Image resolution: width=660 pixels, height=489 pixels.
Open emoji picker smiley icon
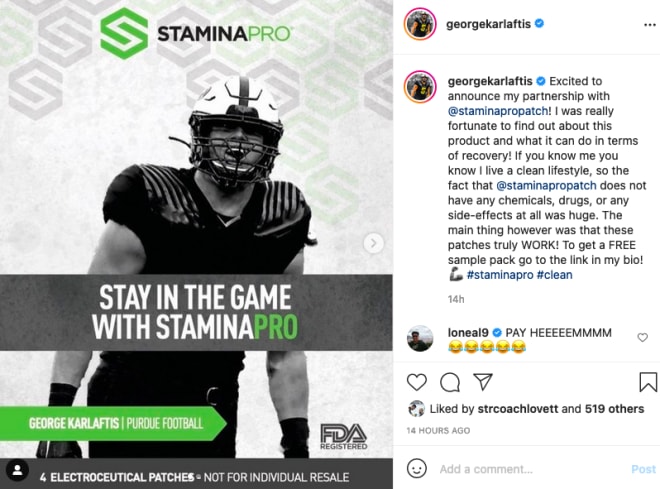click(x=417, y=468)
